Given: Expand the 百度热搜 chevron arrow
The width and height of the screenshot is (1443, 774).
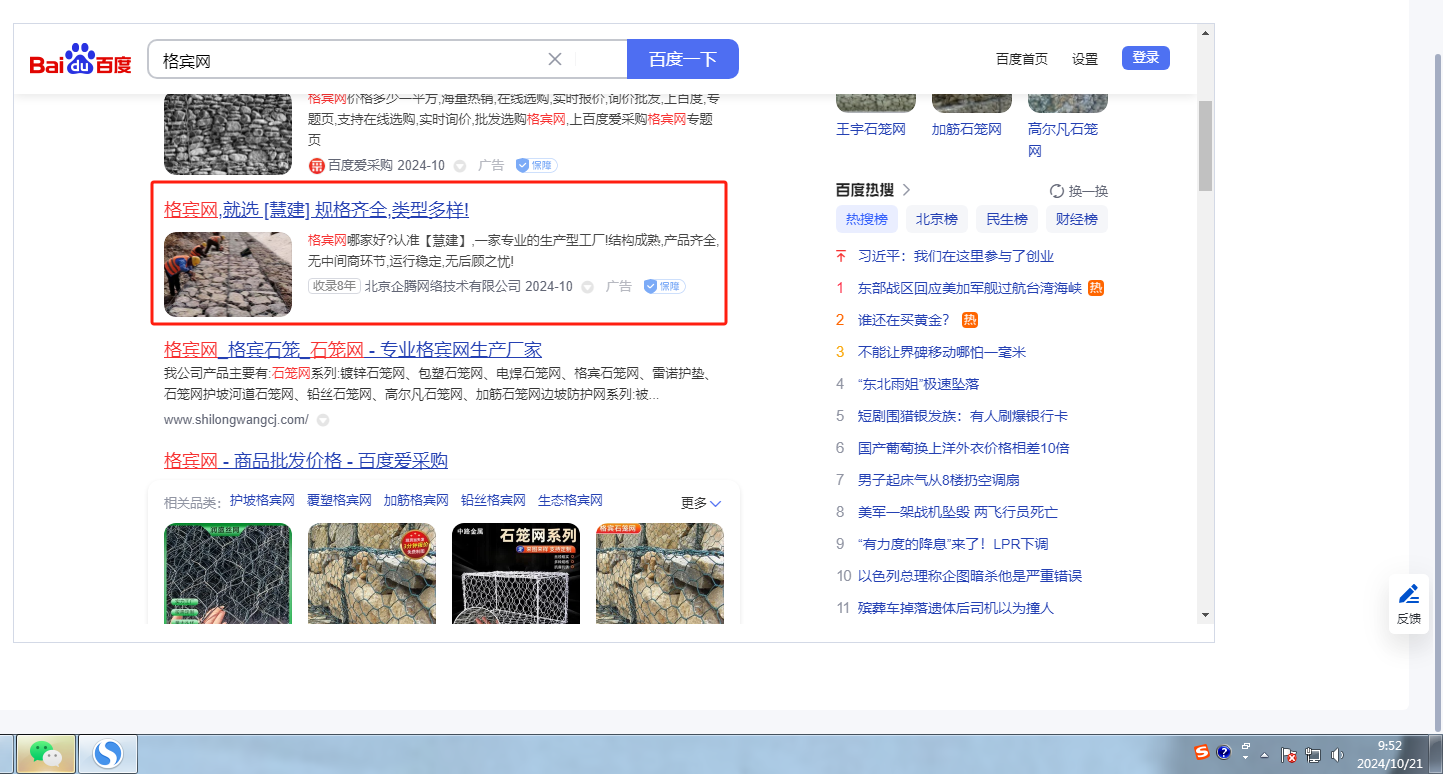Looking at the screenshot, I should click(906, 190).
